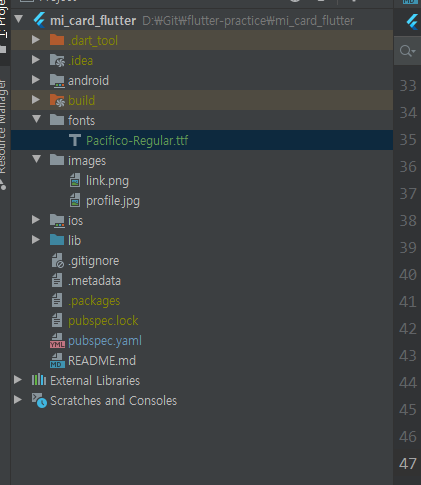Select the fonts folder

coord(81,120)
